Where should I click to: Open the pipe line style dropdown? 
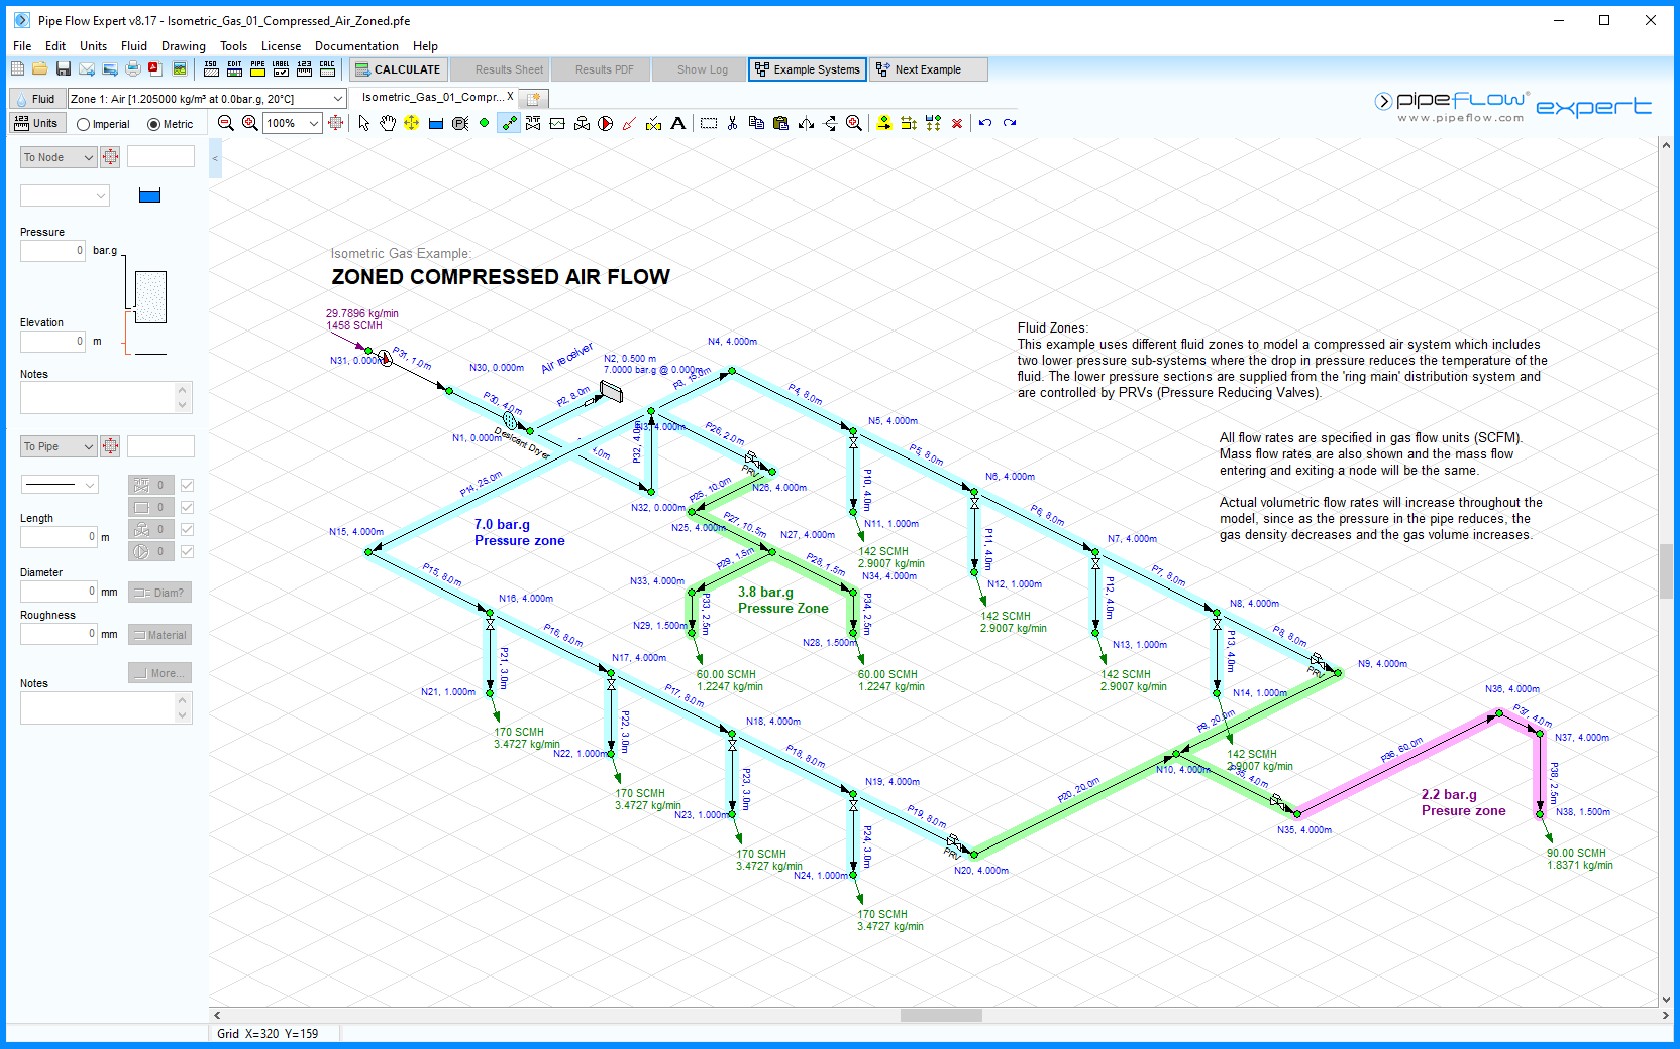pyautogui.click(x=60, y=485)
